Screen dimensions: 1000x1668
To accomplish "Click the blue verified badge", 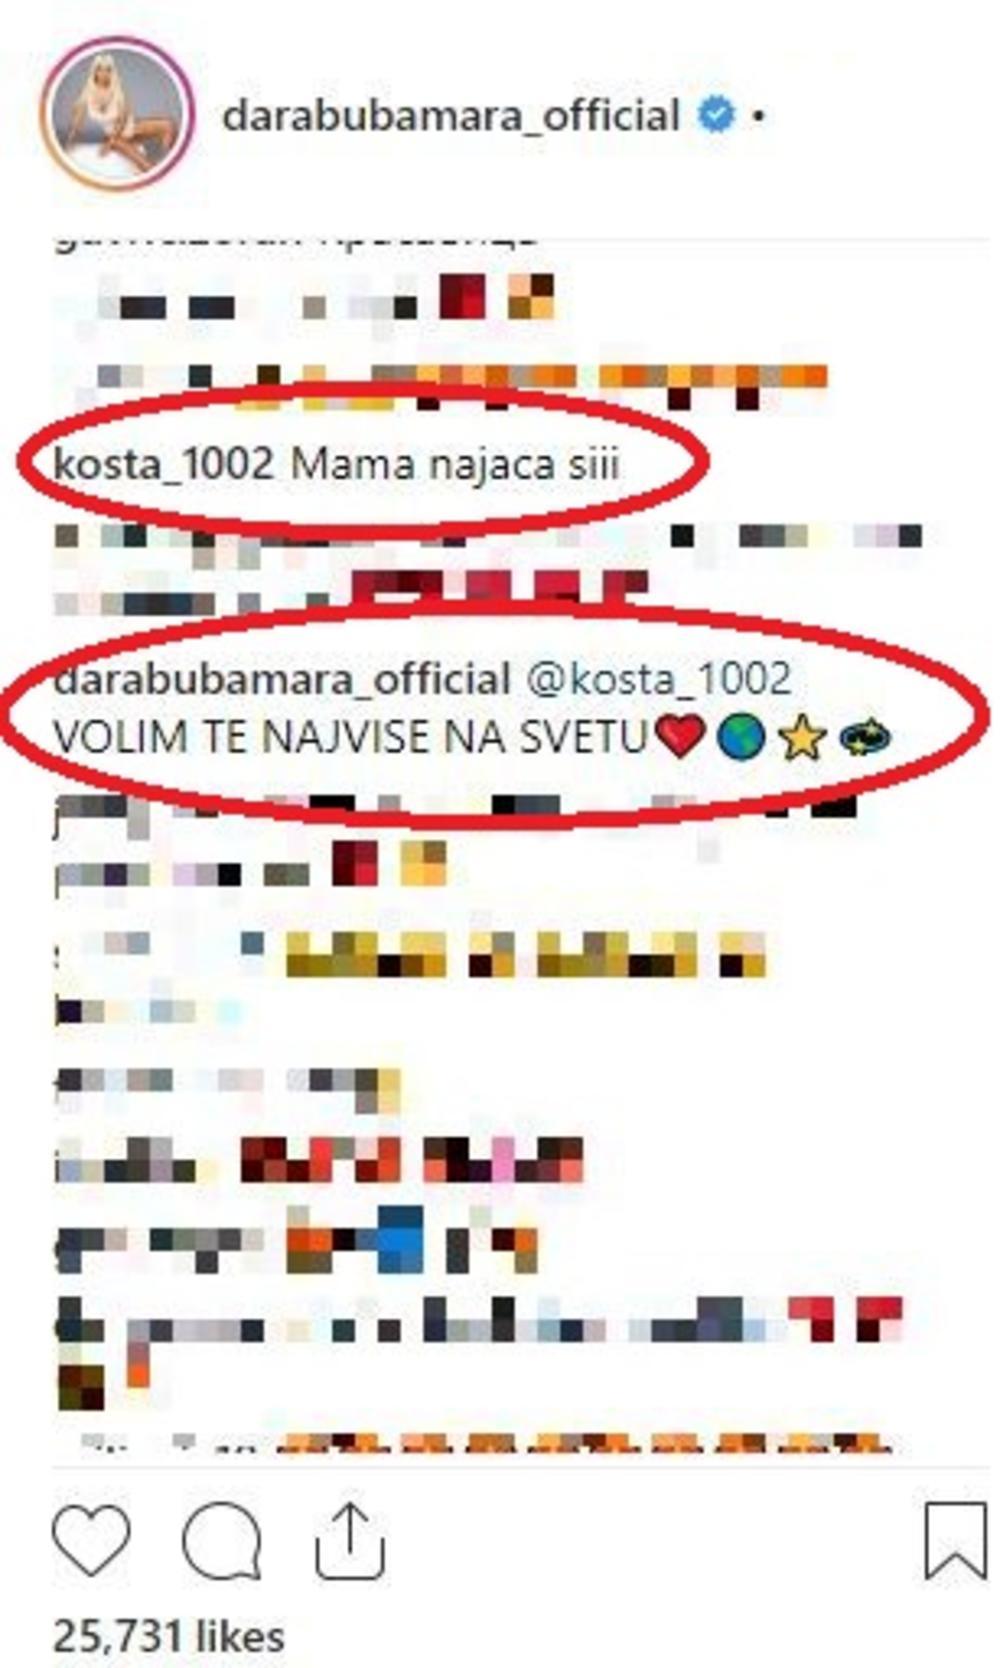I will 716,116.
